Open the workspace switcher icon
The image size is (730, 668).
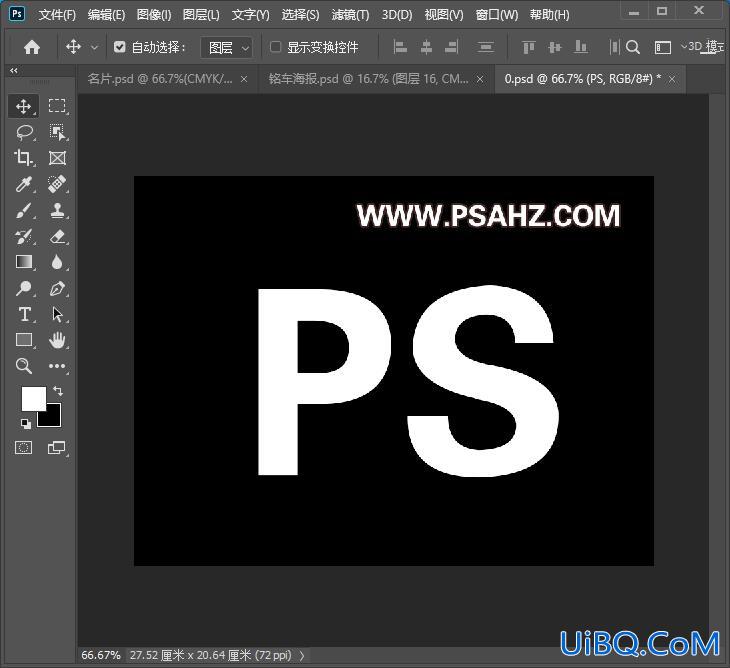[663, 47]
